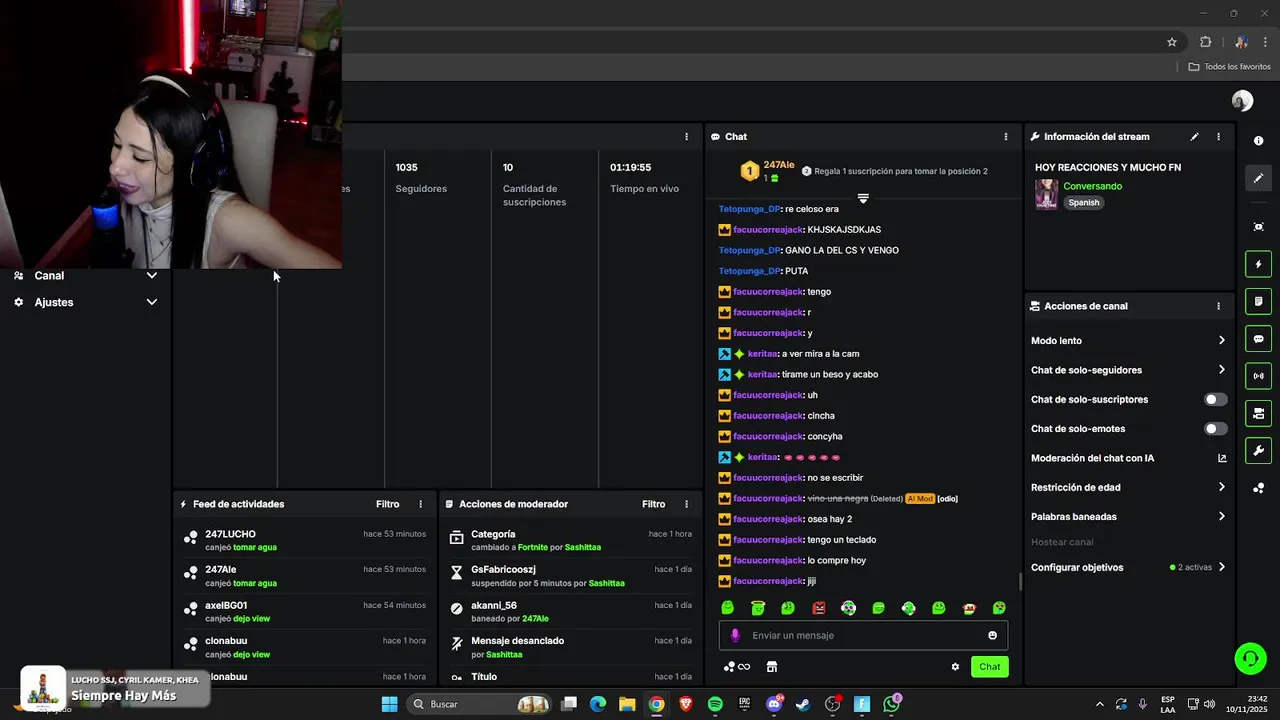Edit stream info with the pencil icon
The width and height of the screenshot is (1280, 720).
coord(1194,137)
